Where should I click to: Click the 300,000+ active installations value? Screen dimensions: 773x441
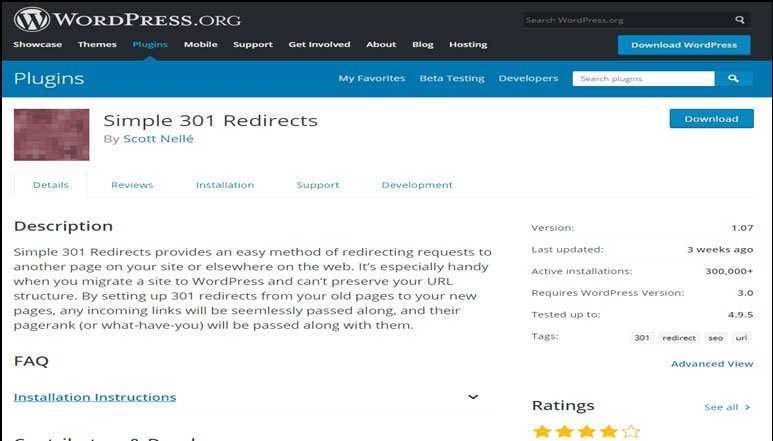click(729, 271)
